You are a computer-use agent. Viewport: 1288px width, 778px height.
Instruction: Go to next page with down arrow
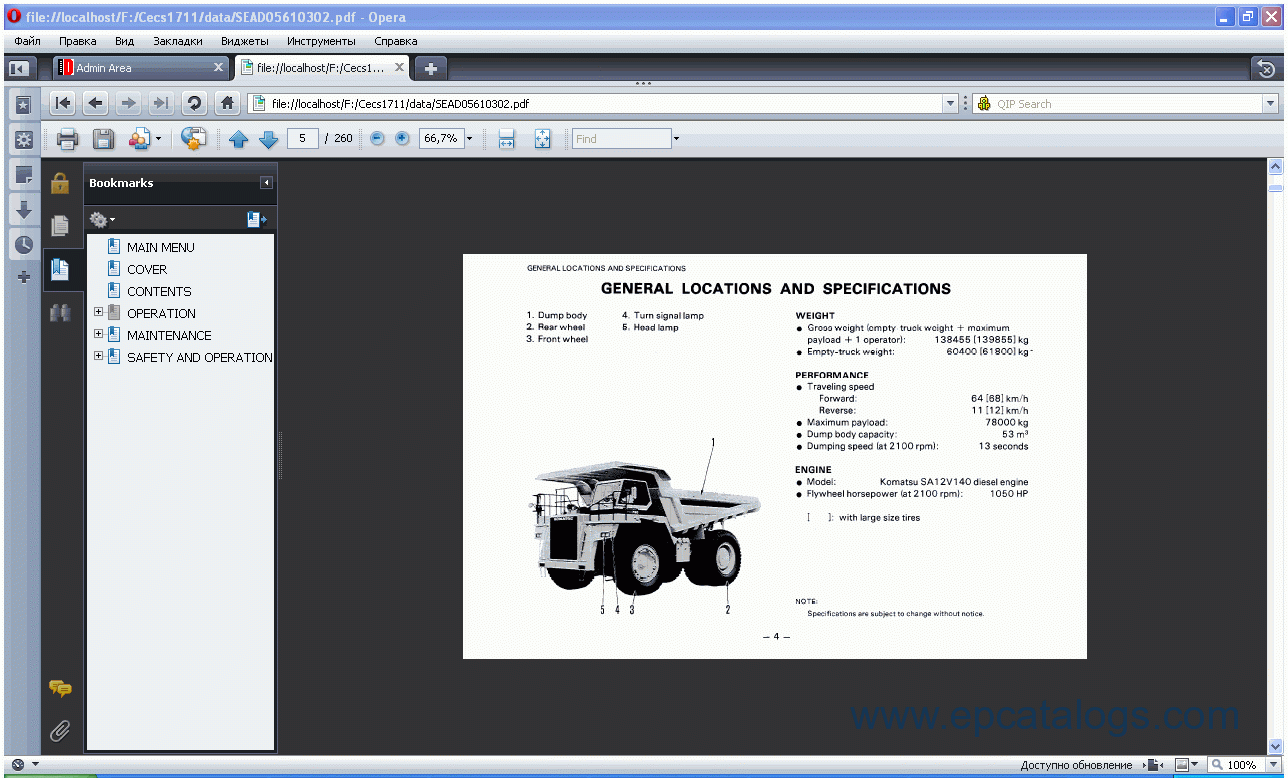point(268,139)
